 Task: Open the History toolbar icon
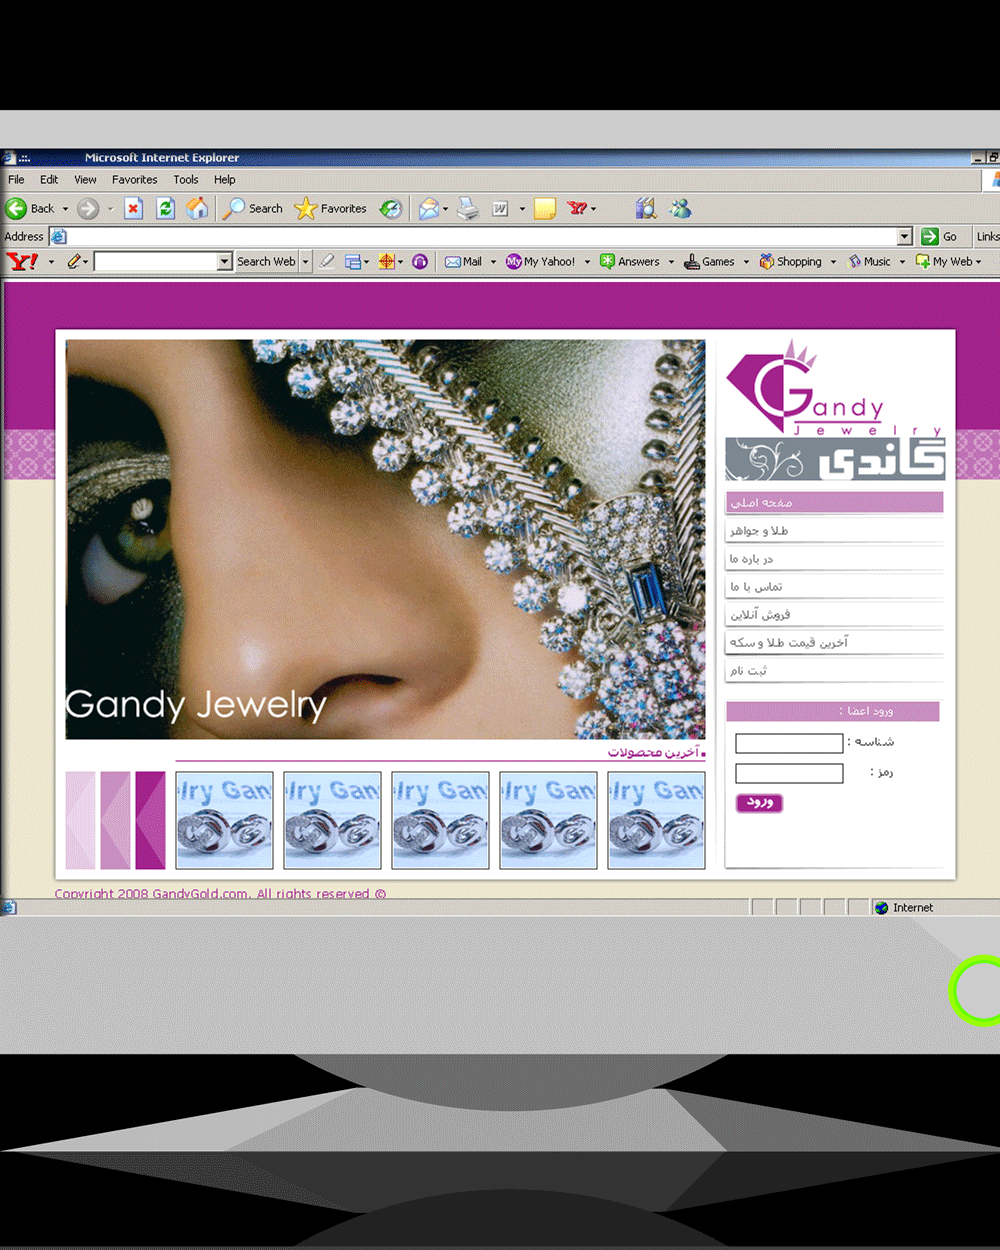click(391, 208)
